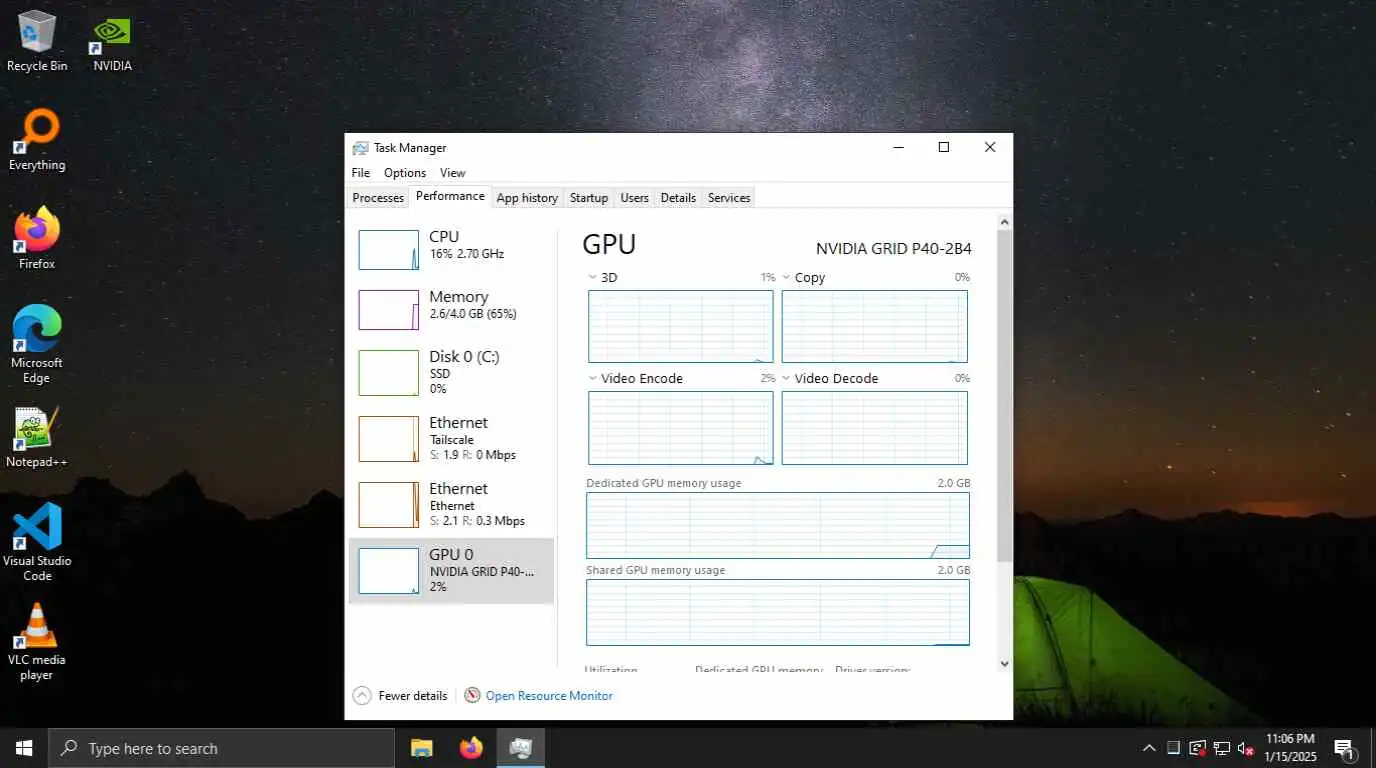Click the Task Manager title bar icon
1376x768 pixels.
360,148
